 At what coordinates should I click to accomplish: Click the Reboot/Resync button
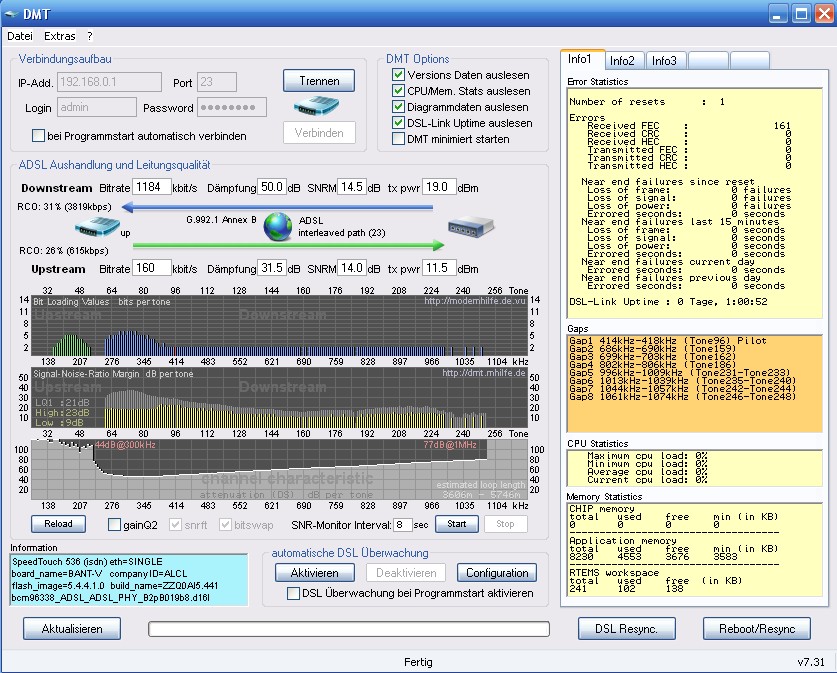click(x=756, y=629)
